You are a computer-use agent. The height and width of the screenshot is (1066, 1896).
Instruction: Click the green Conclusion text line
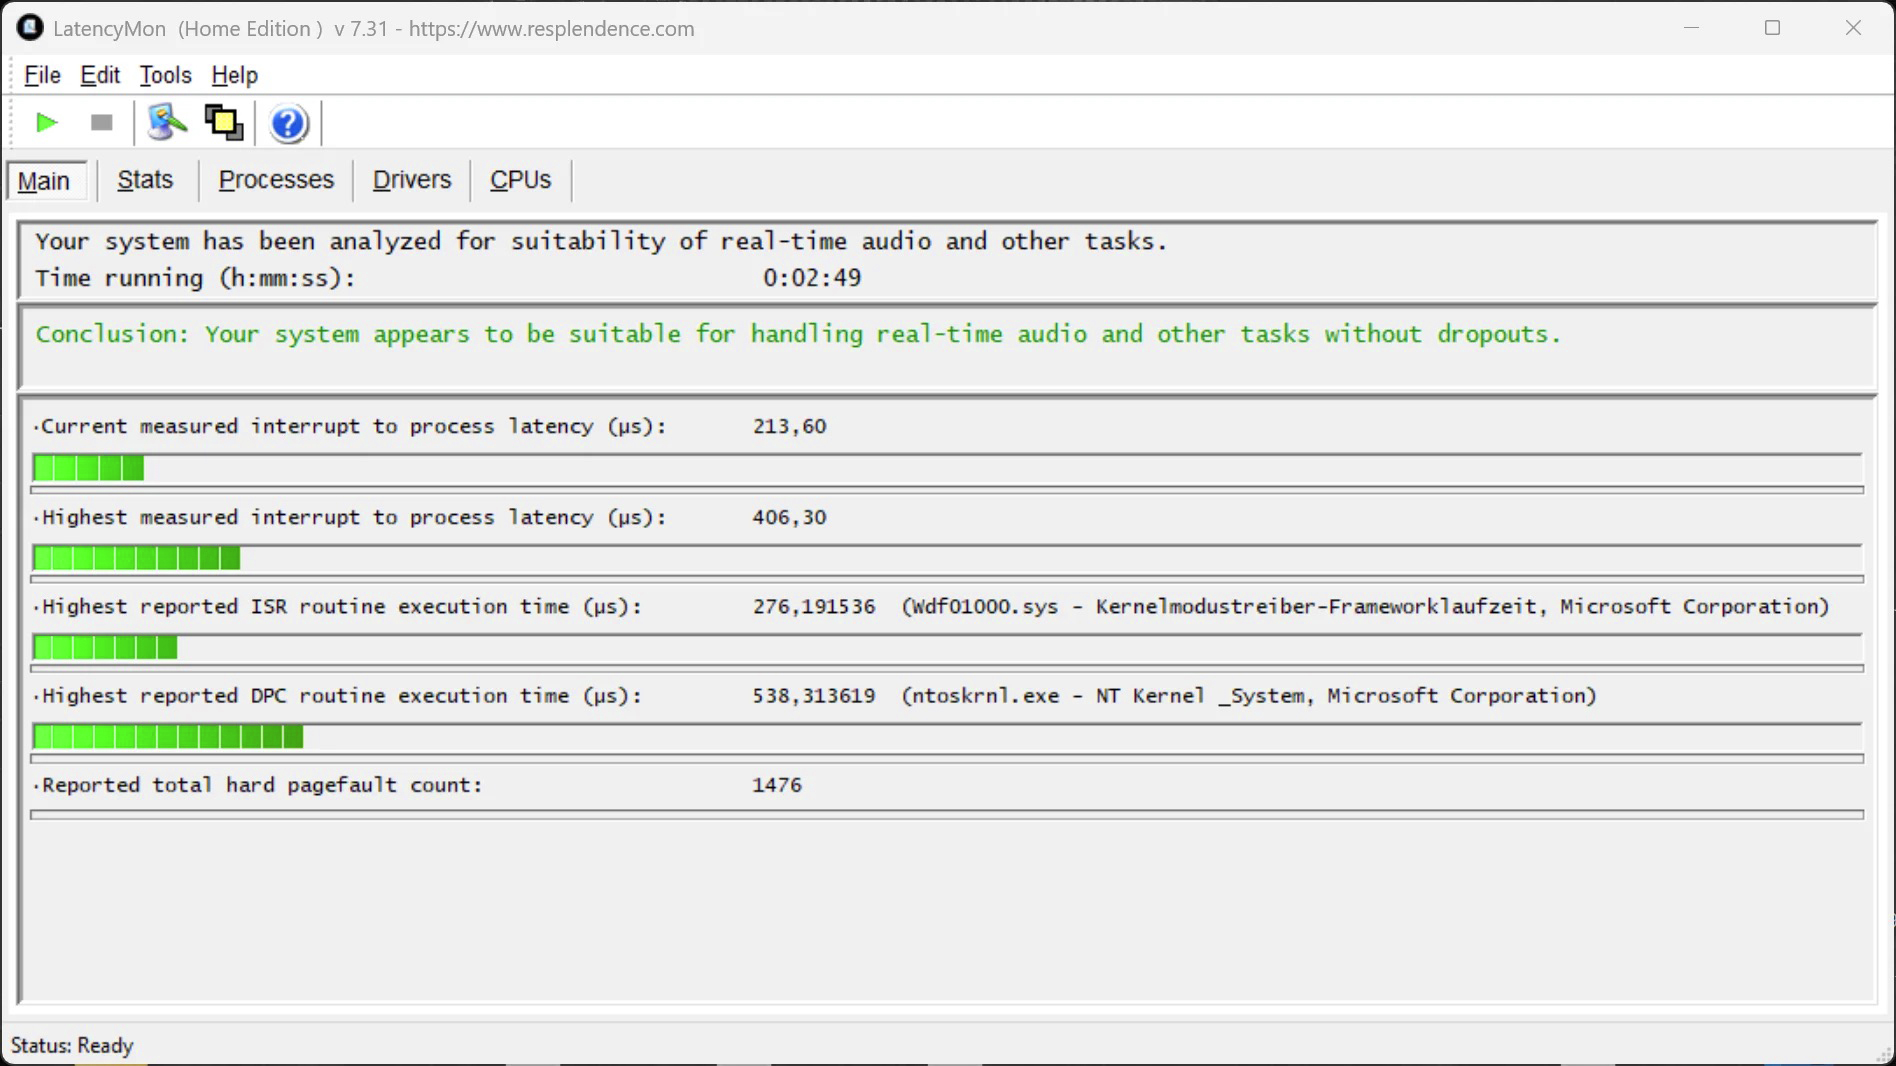coord(798,334)
